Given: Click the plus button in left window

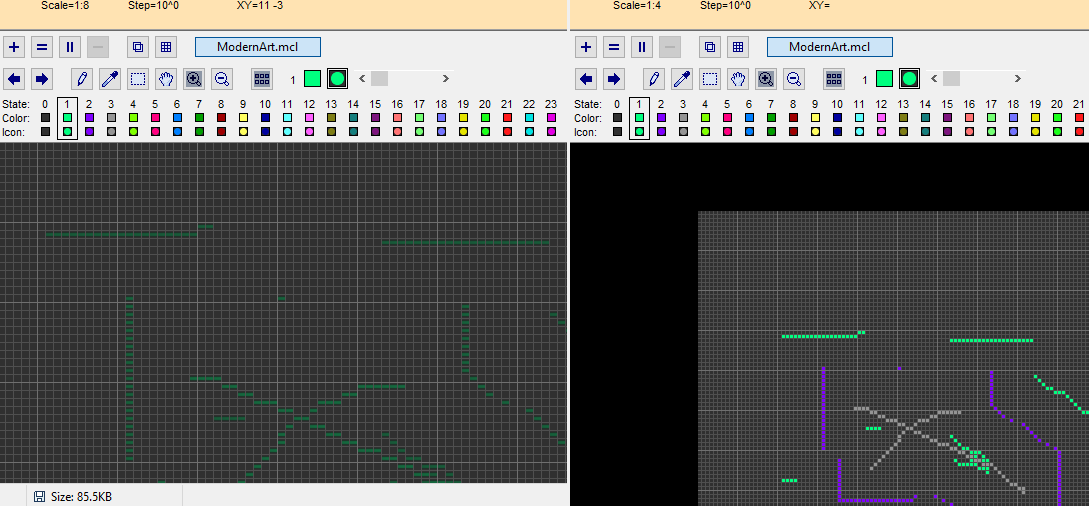Looking at the screenshot, I should tap(15, 47).
